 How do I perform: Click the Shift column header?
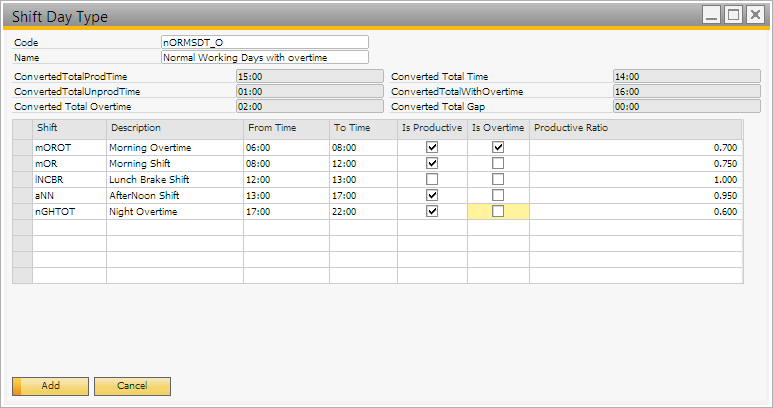pyautogui.click(x=69, y=128)
